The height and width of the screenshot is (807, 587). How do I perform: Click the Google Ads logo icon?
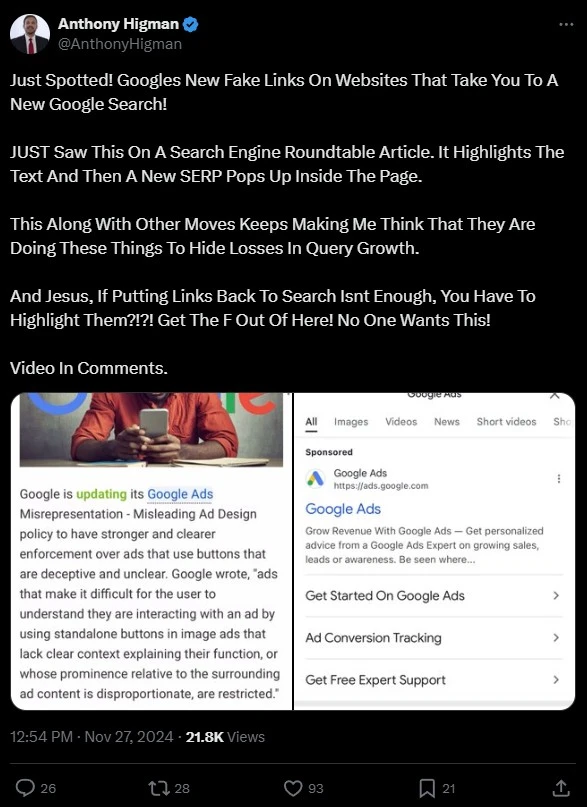315,479
